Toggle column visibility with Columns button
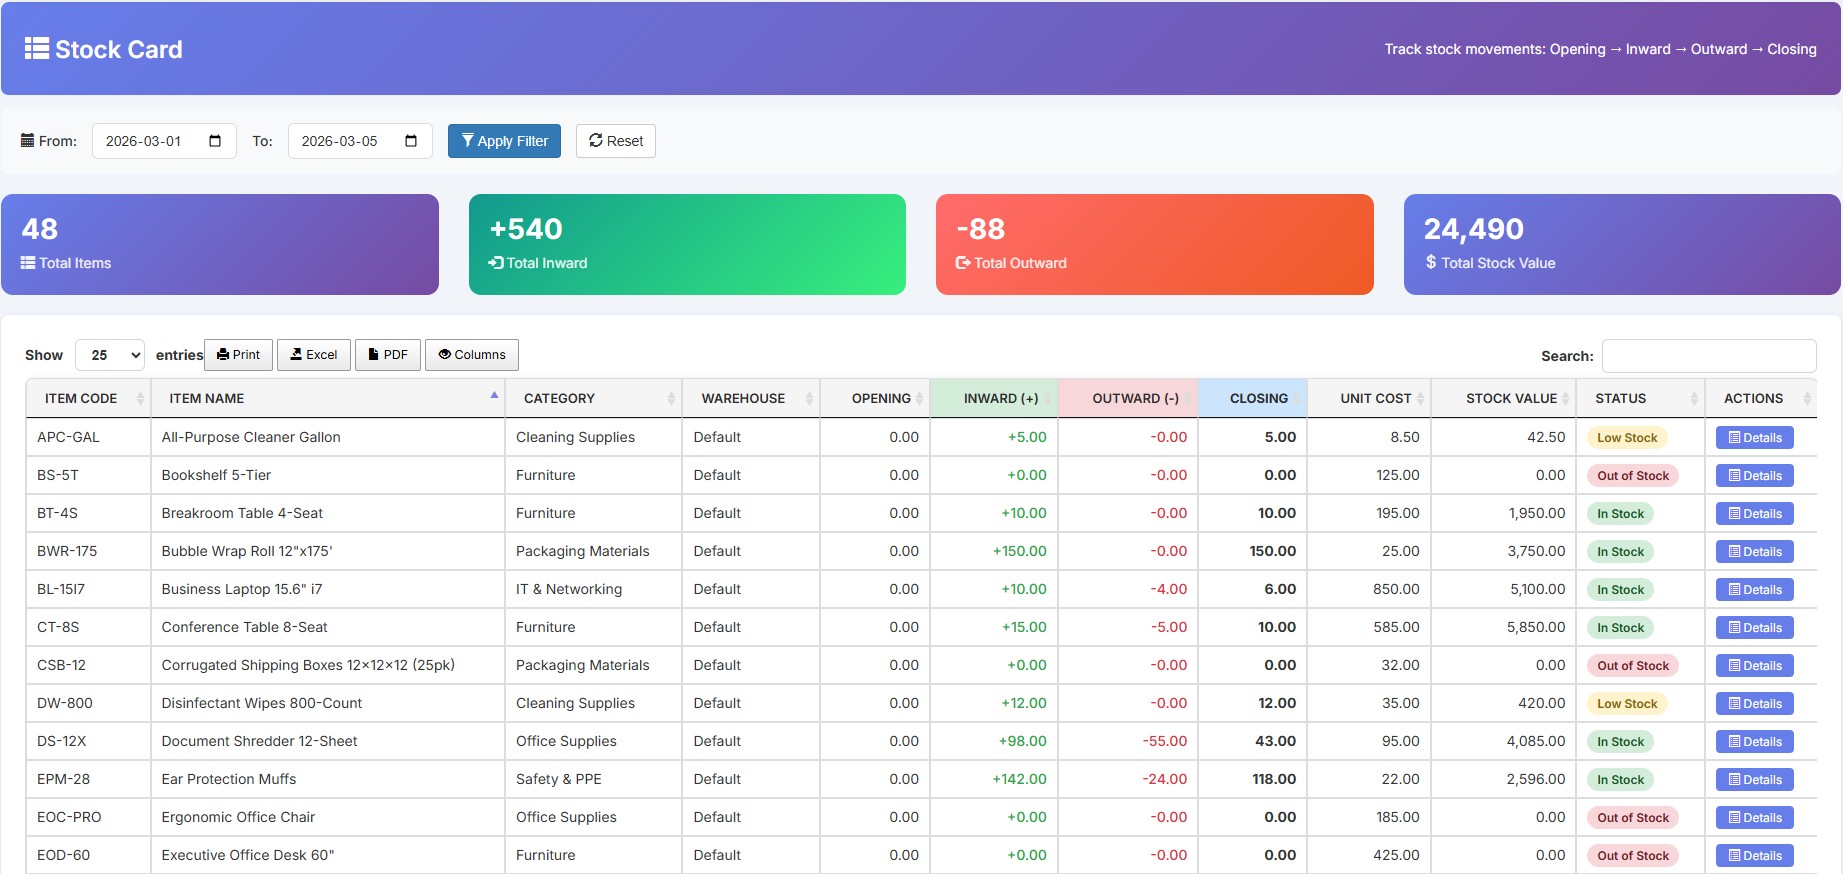 tap(472, 355)
